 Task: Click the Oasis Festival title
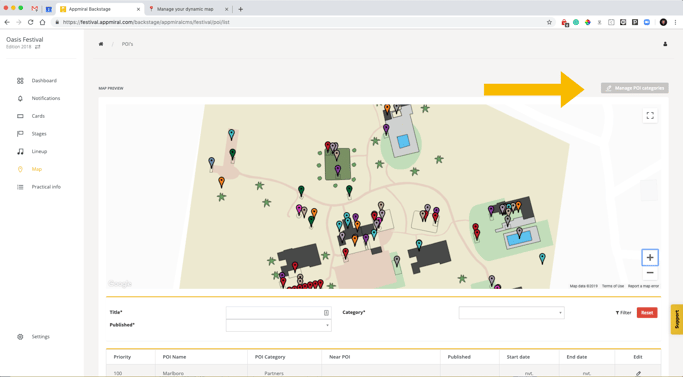pos(24,39)
